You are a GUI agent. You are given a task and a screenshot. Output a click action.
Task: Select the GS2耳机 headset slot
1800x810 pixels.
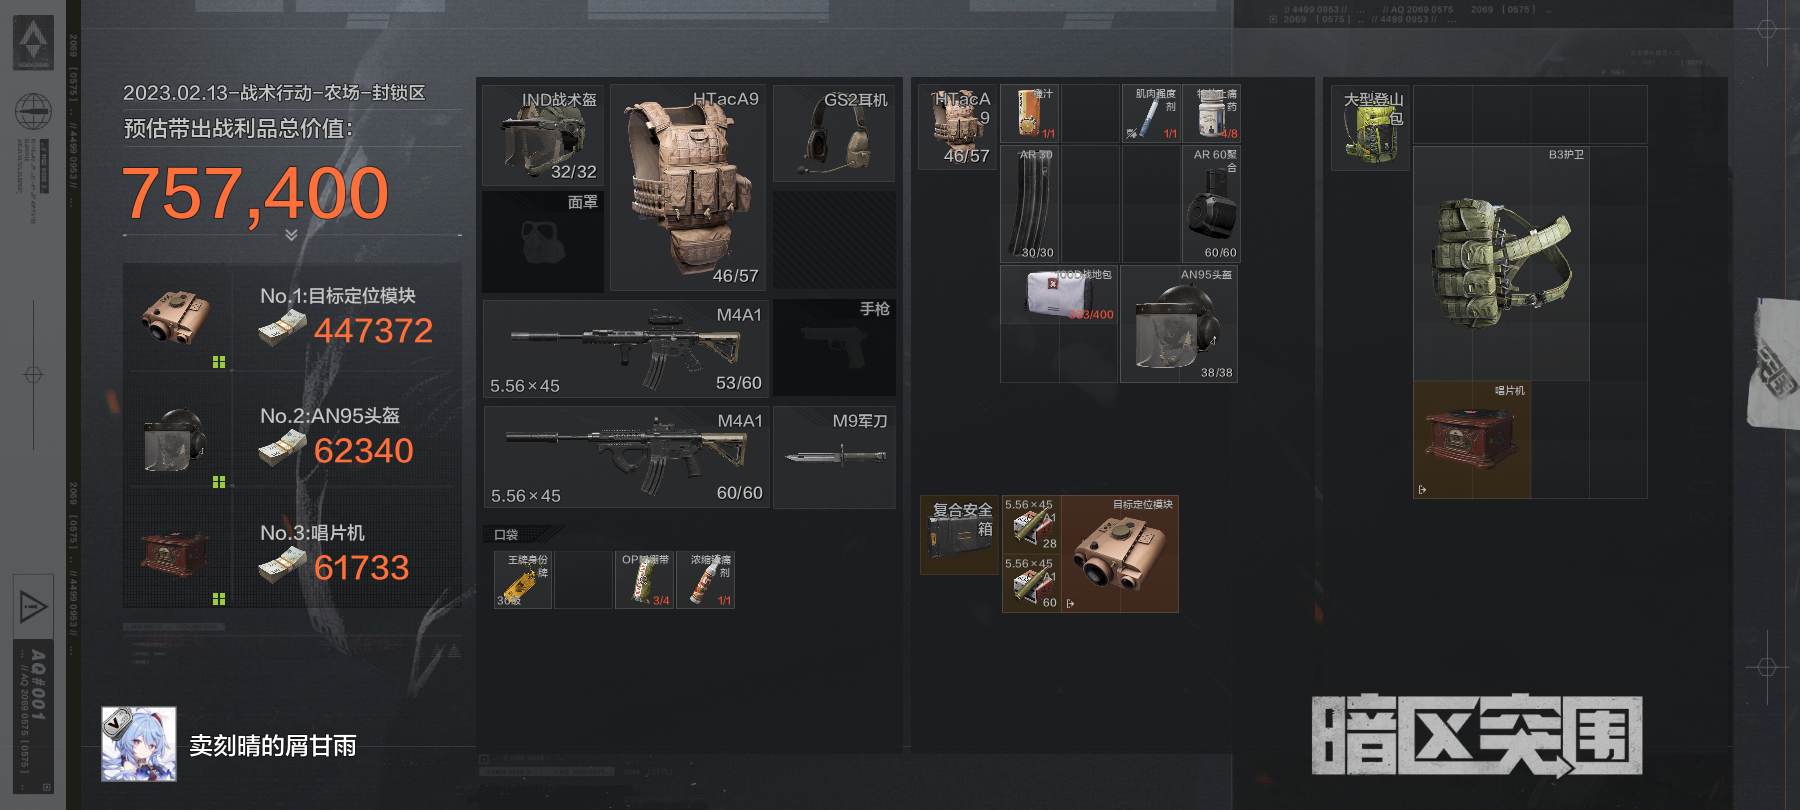click(834, 133)
